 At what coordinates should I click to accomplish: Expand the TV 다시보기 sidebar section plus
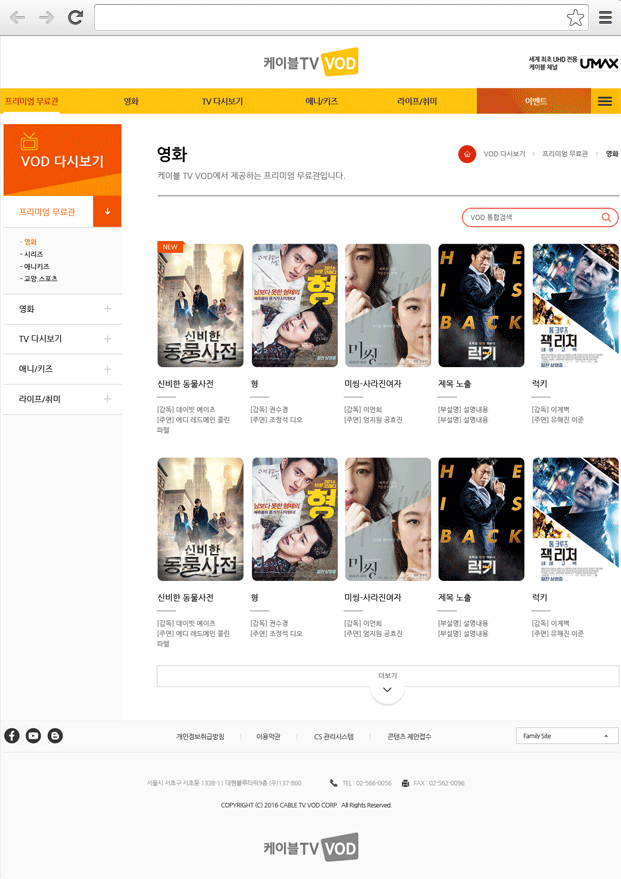pos(107,339)
